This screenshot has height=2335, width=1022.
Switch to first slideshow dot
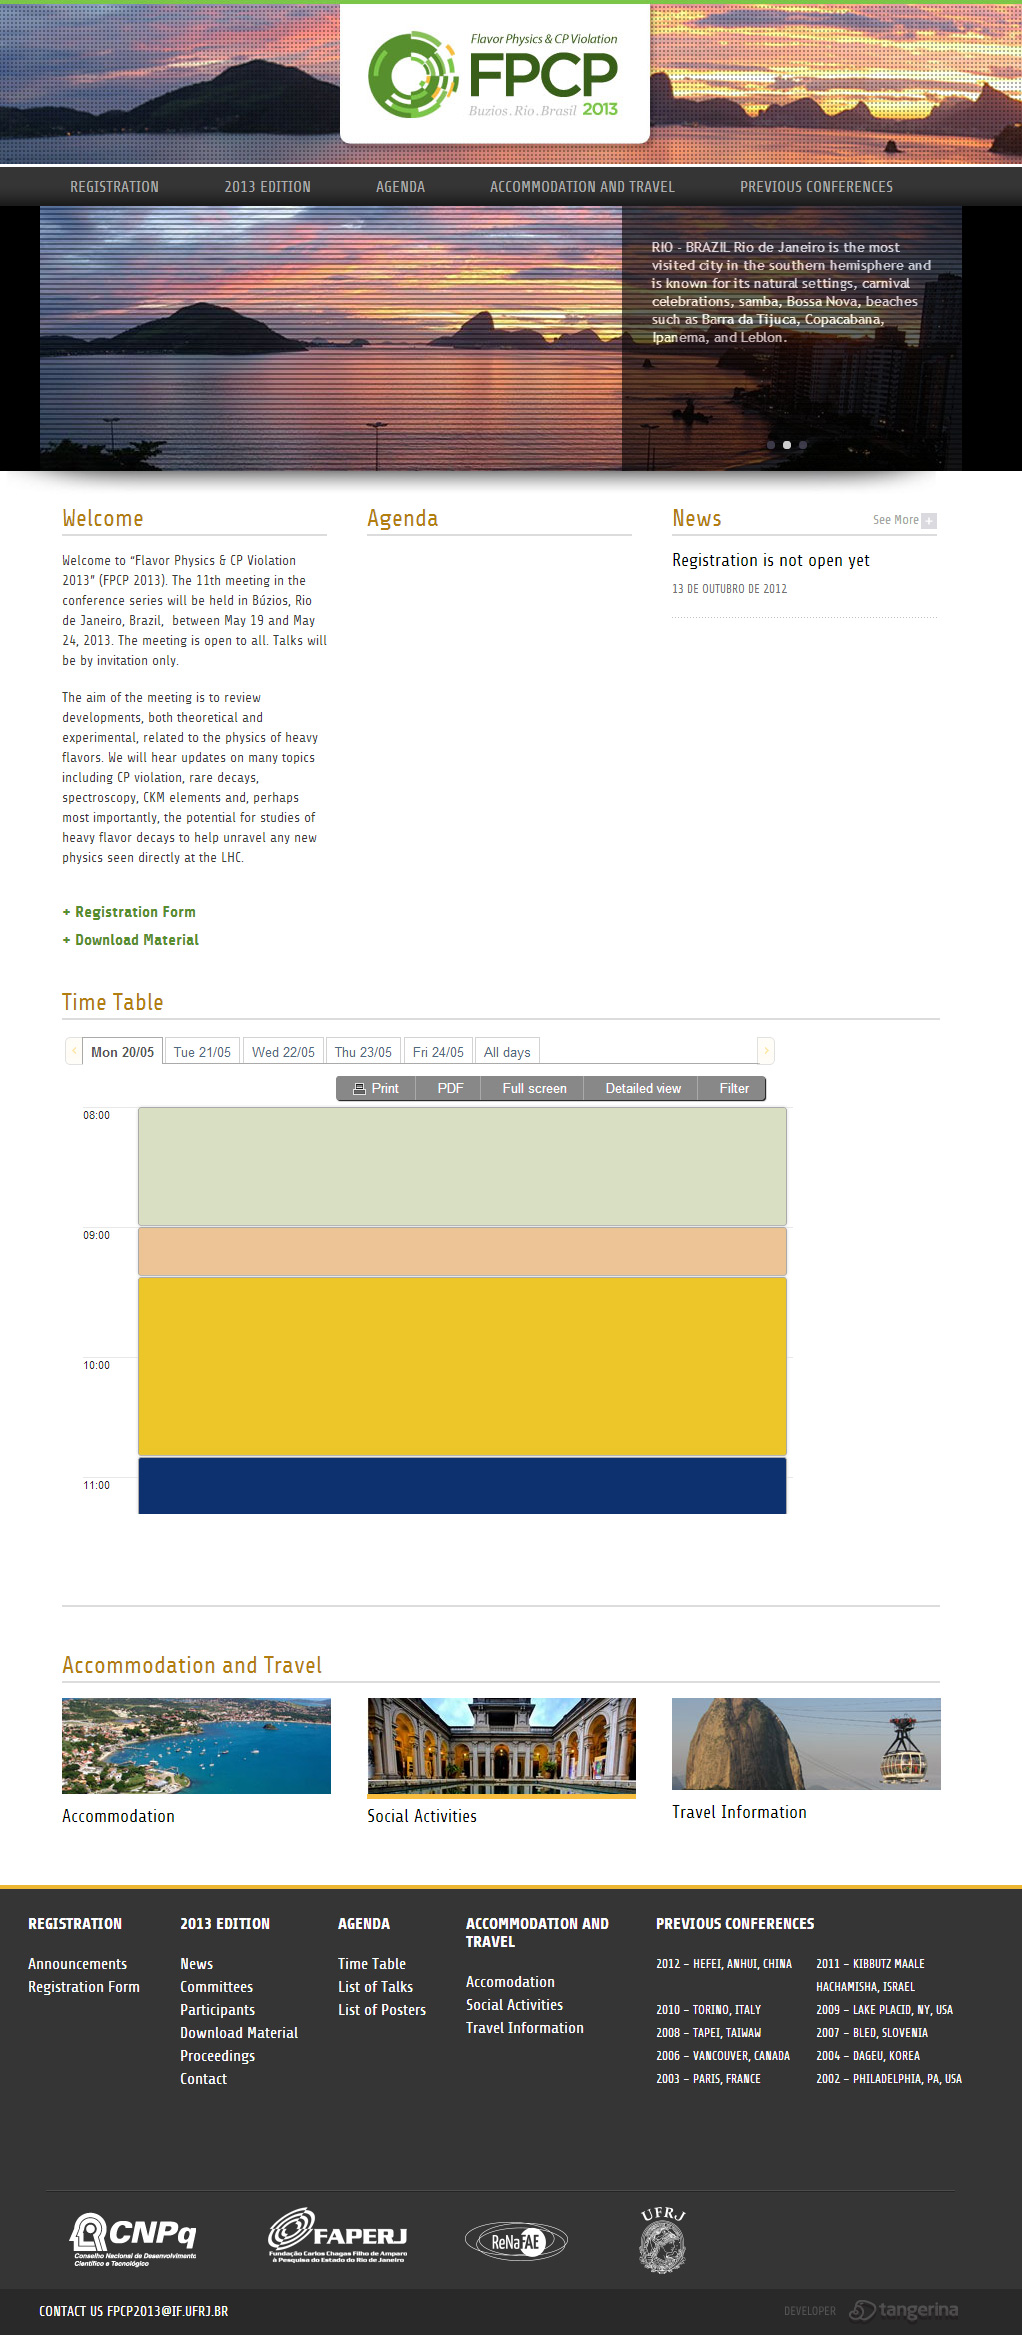[x=771, y=445]
